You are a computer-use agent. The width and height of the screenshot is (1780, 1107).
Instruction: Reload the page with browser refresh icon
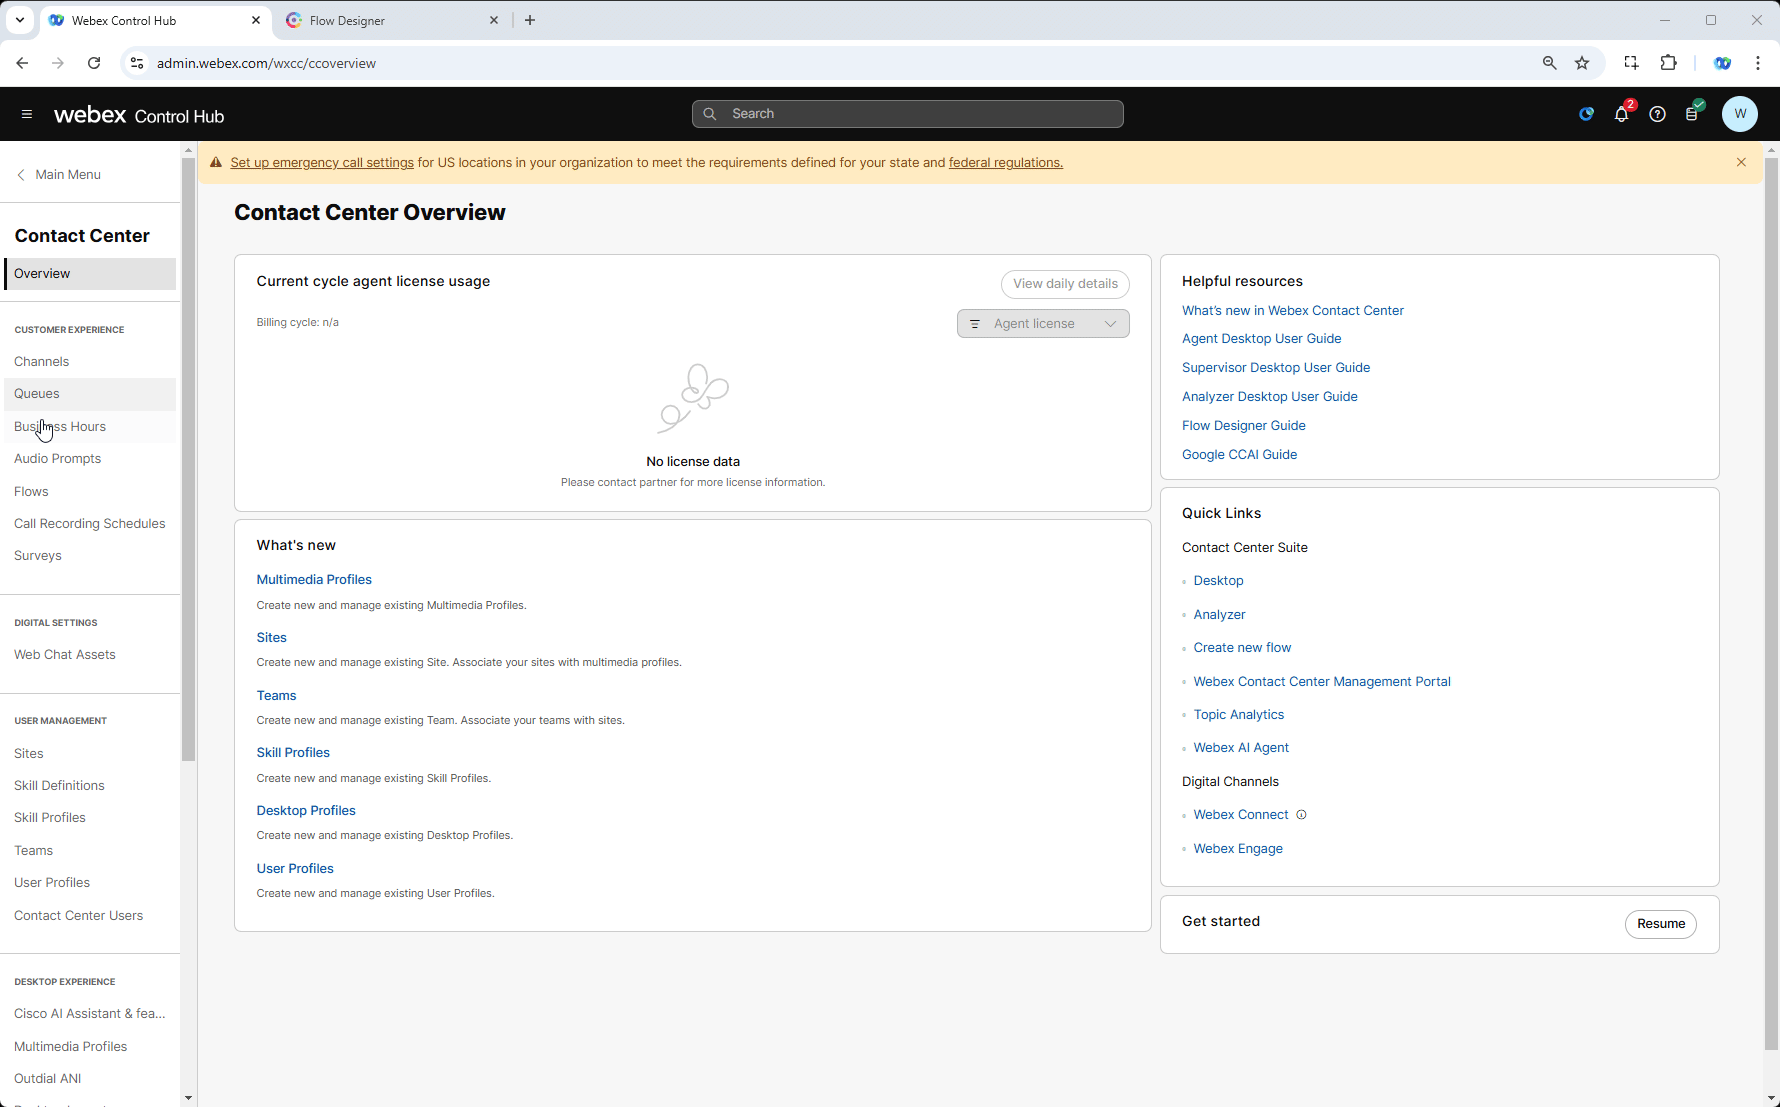coord(94,63)
